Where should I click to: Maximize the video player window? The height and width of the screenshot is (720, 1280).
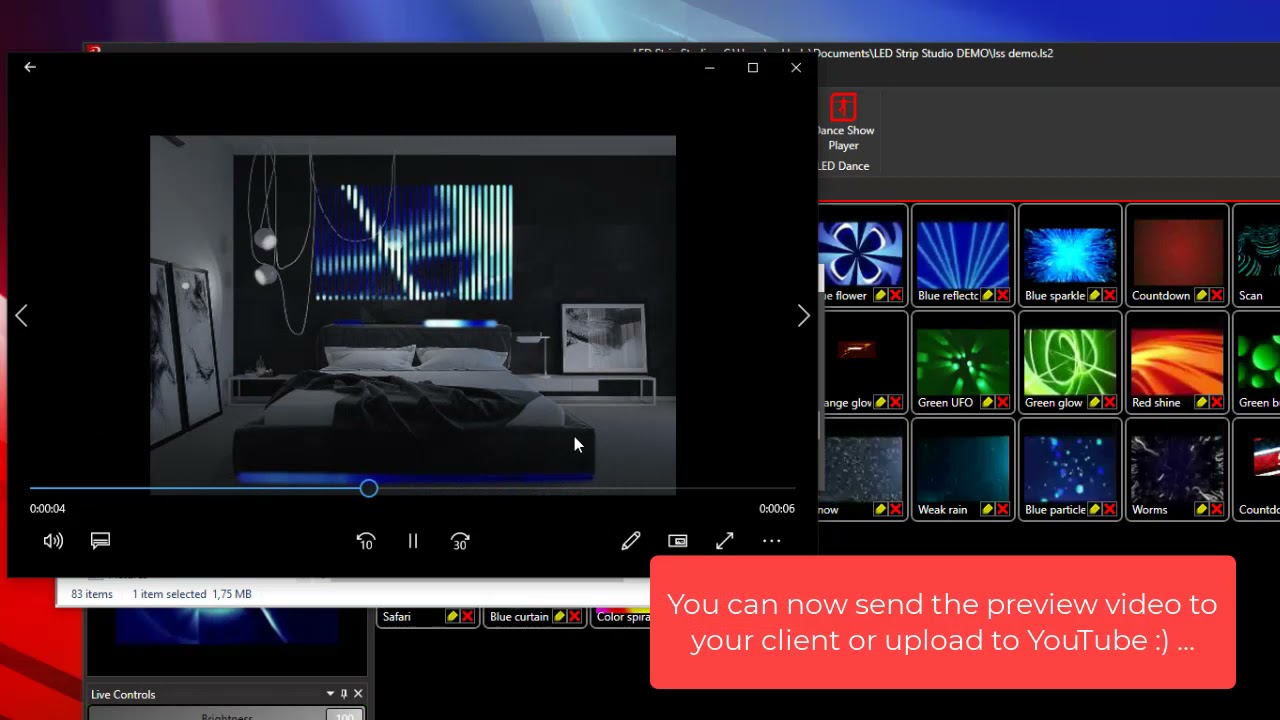(x=753, y=68)
